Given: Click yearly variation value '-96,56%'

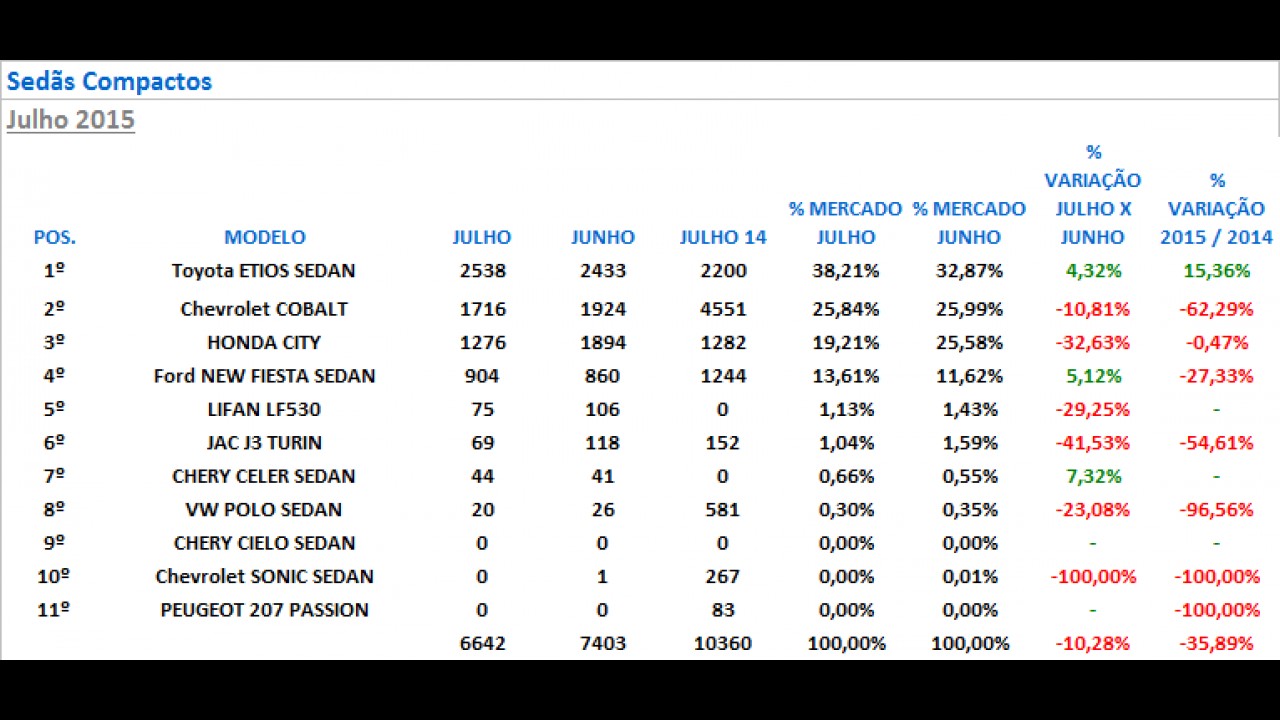Looking at the screenshot, I should [x=1217, y=510].
